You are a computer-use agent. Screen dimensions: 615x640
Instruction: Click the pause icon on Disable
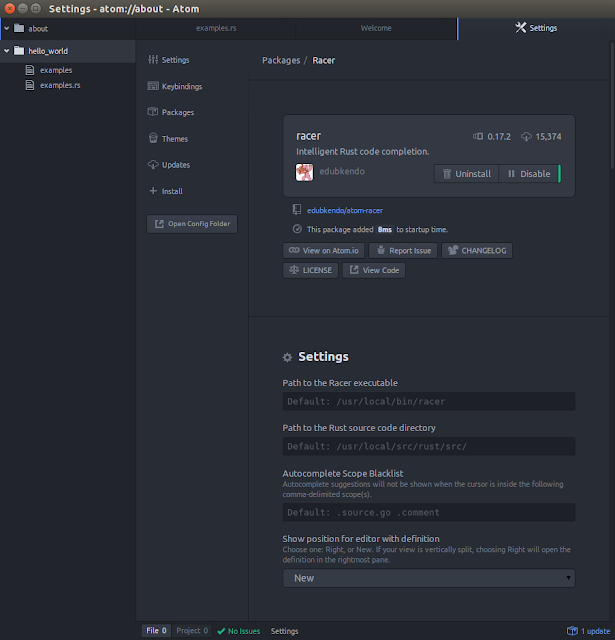tap(511, 174)
